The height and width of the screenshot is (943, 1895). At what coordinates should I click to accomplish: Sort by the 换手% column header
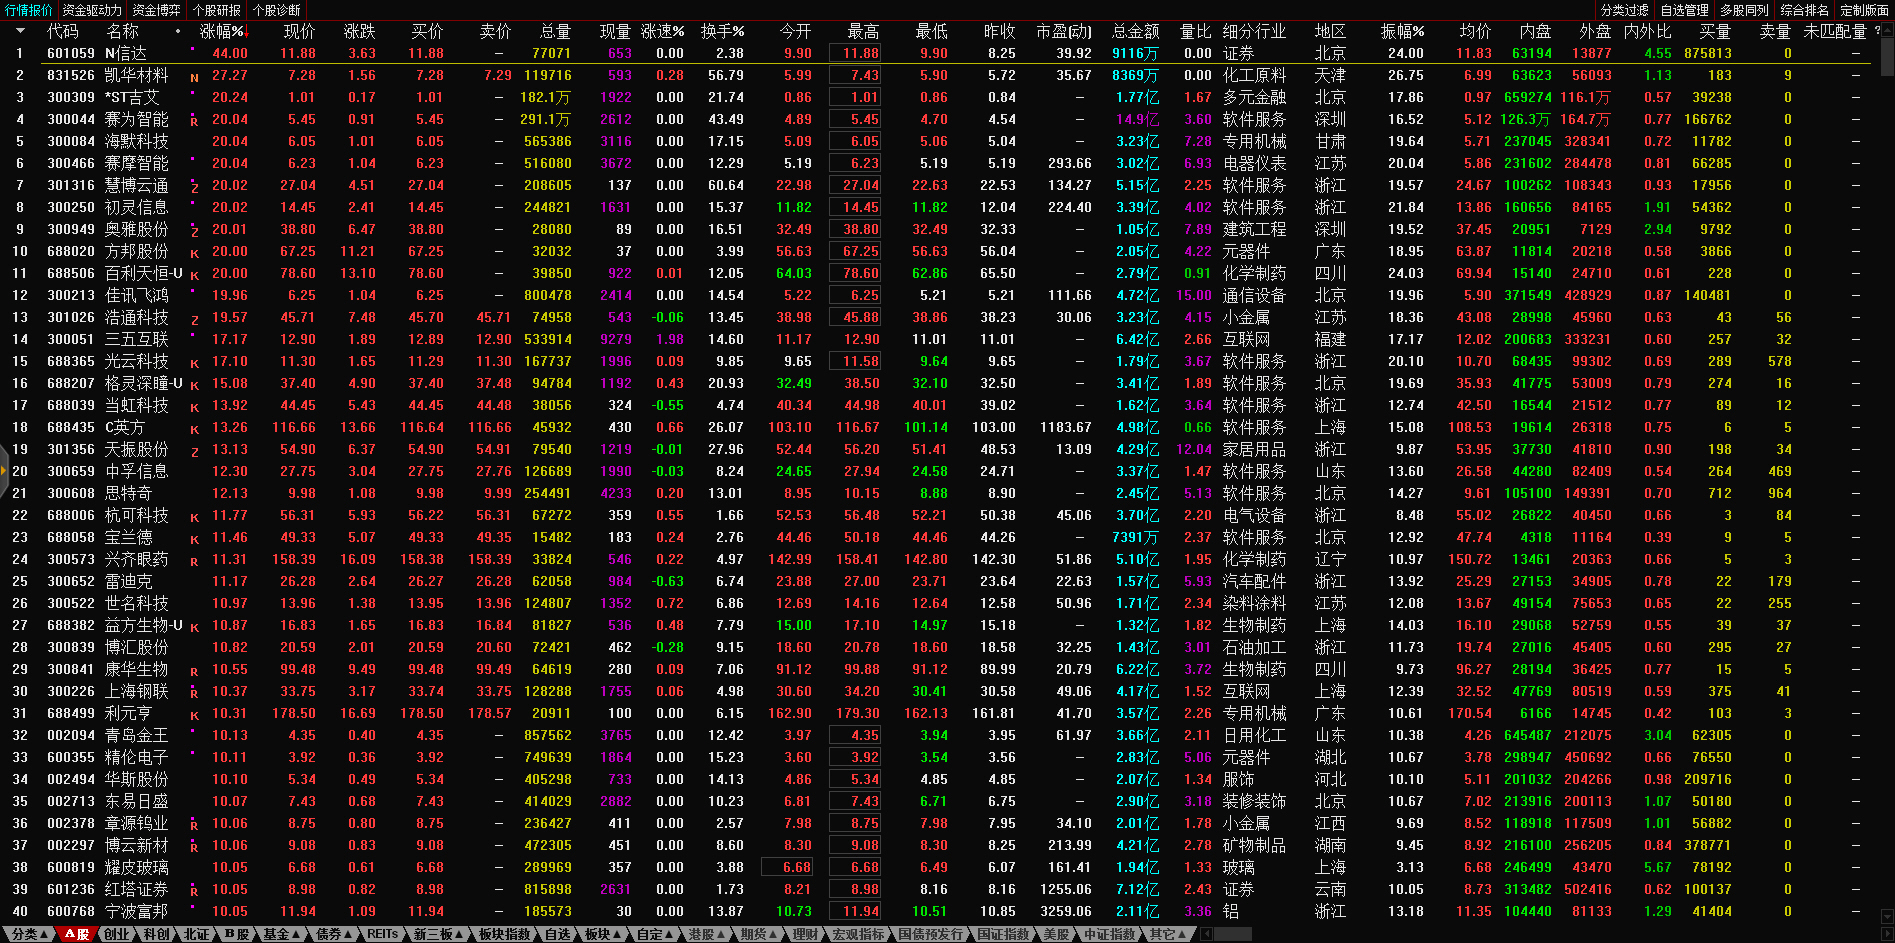[722, 31]
